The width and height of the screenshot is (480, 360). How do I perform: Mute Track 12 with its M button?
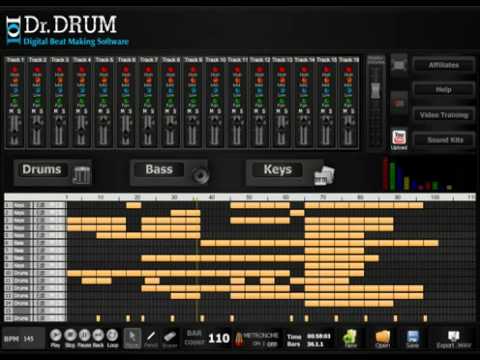click(x=256, y=111)
